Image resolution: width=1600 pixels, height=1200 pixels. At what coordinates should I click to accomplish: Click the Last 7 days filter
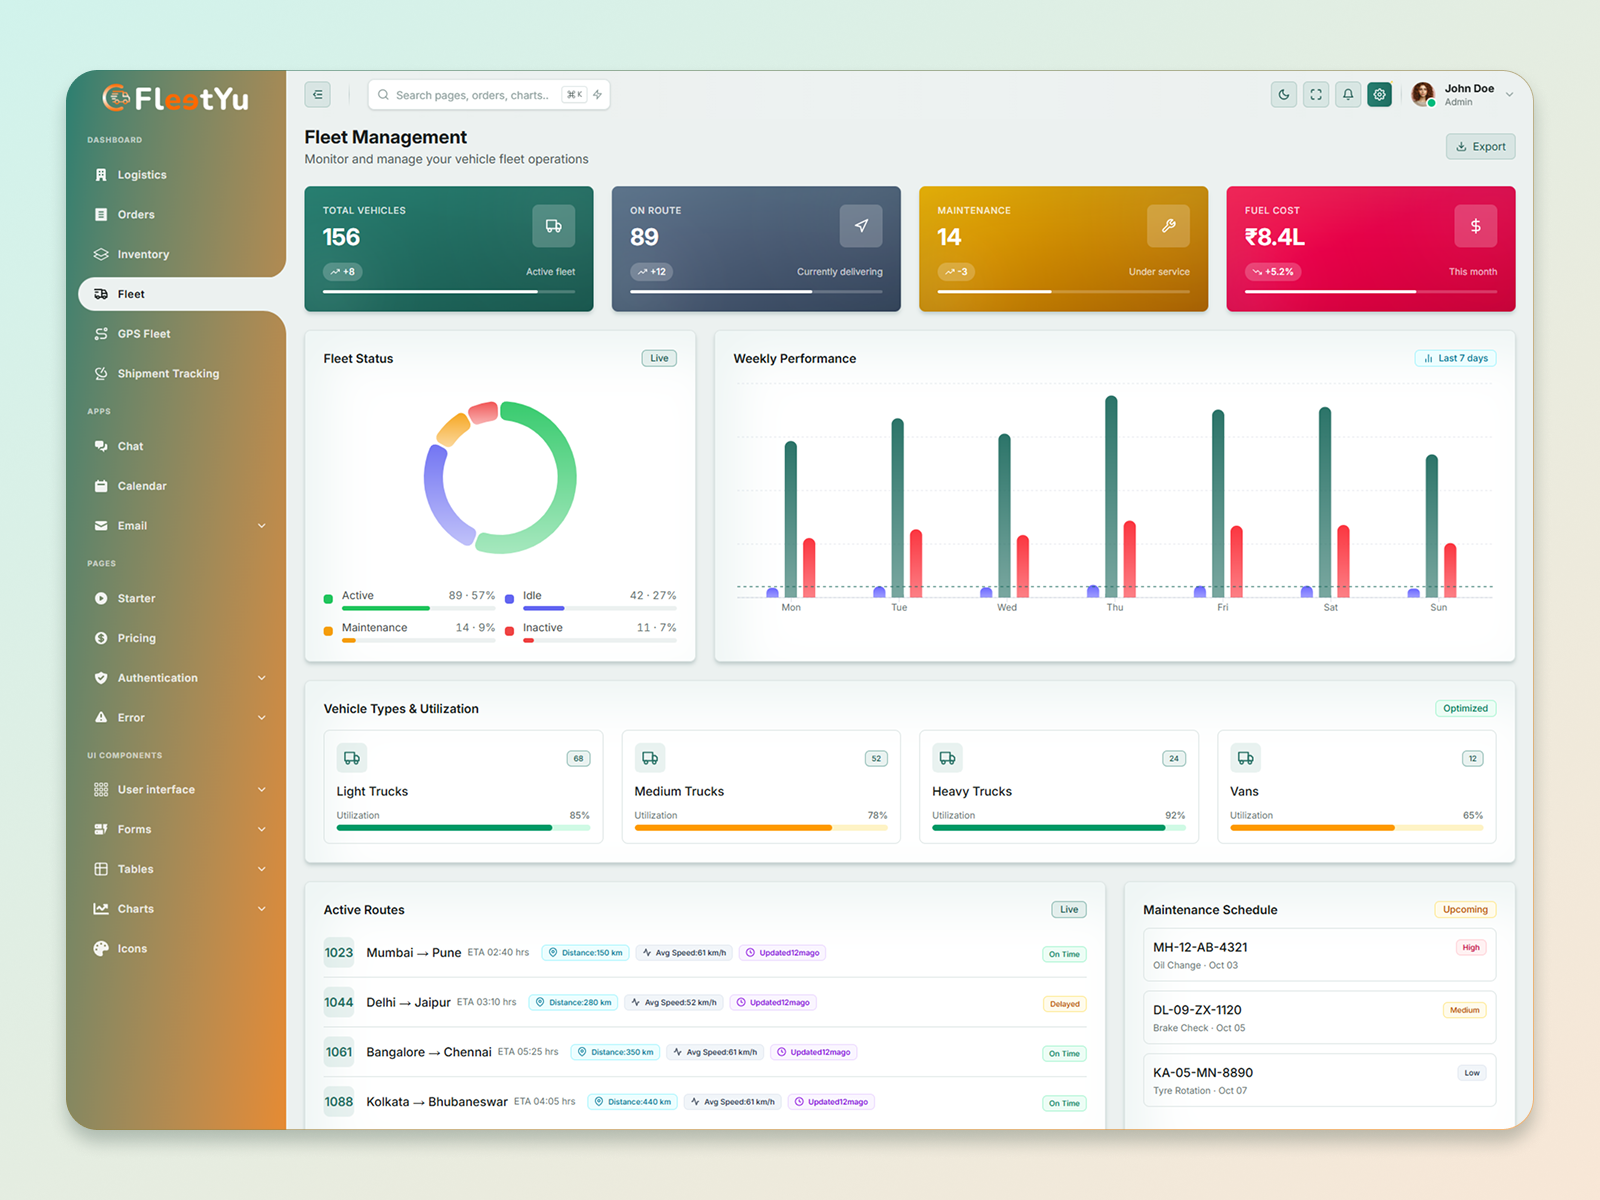1456,358
